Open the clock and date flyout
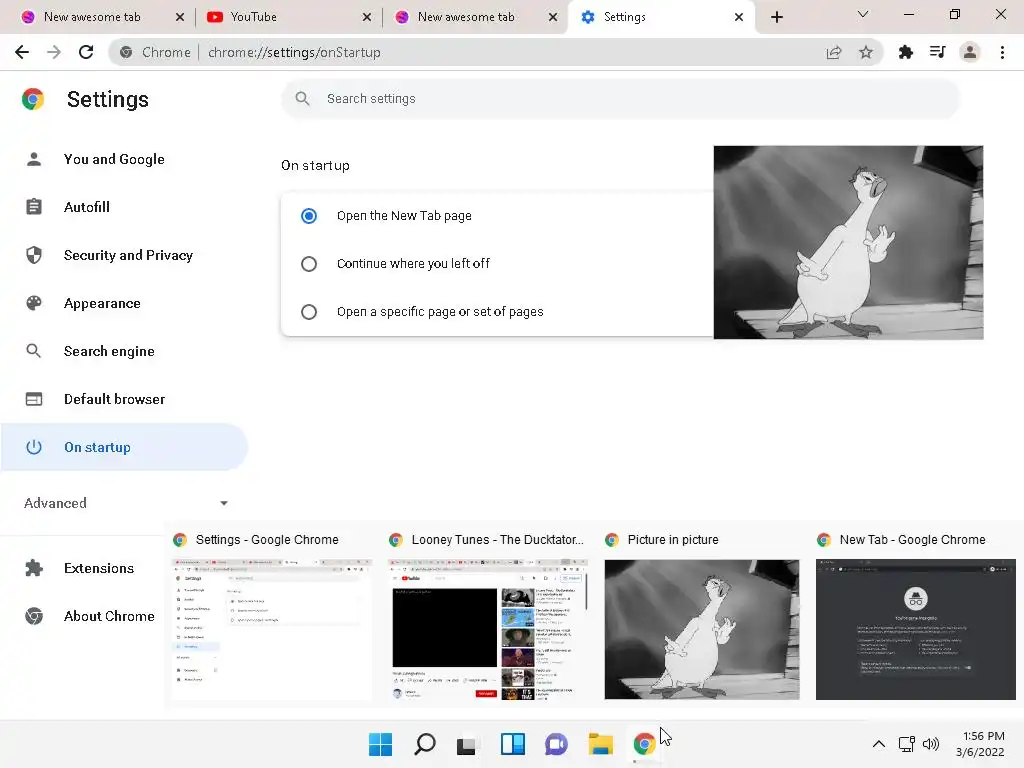 pos(981,744)
